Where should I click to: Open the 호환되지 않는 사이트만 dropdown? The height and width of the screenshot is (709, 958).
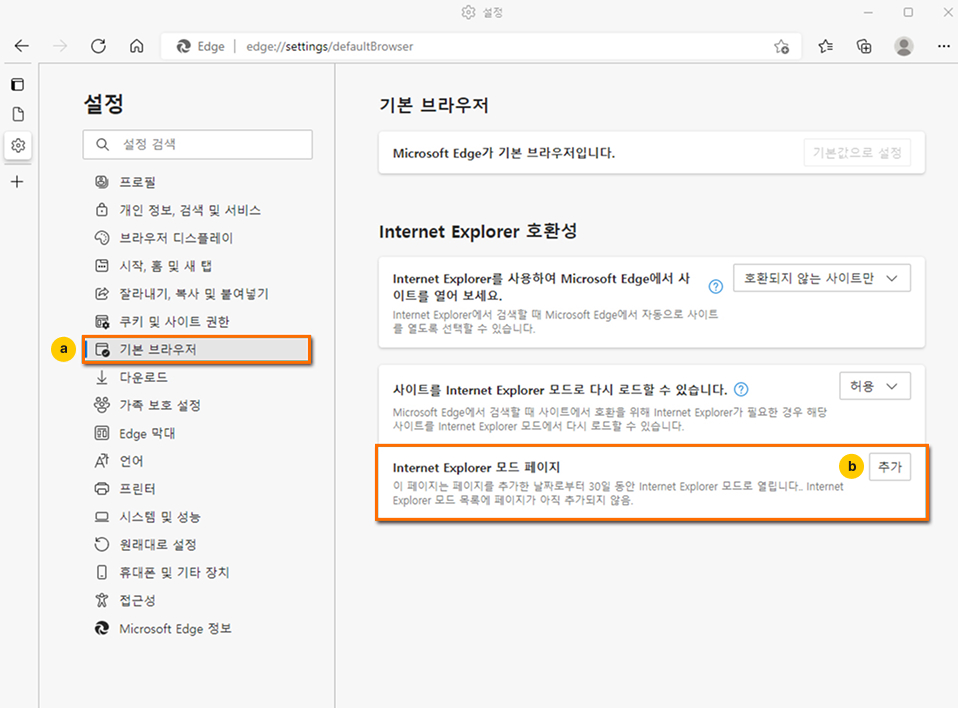pyautogui.click(x=822, y=278)
